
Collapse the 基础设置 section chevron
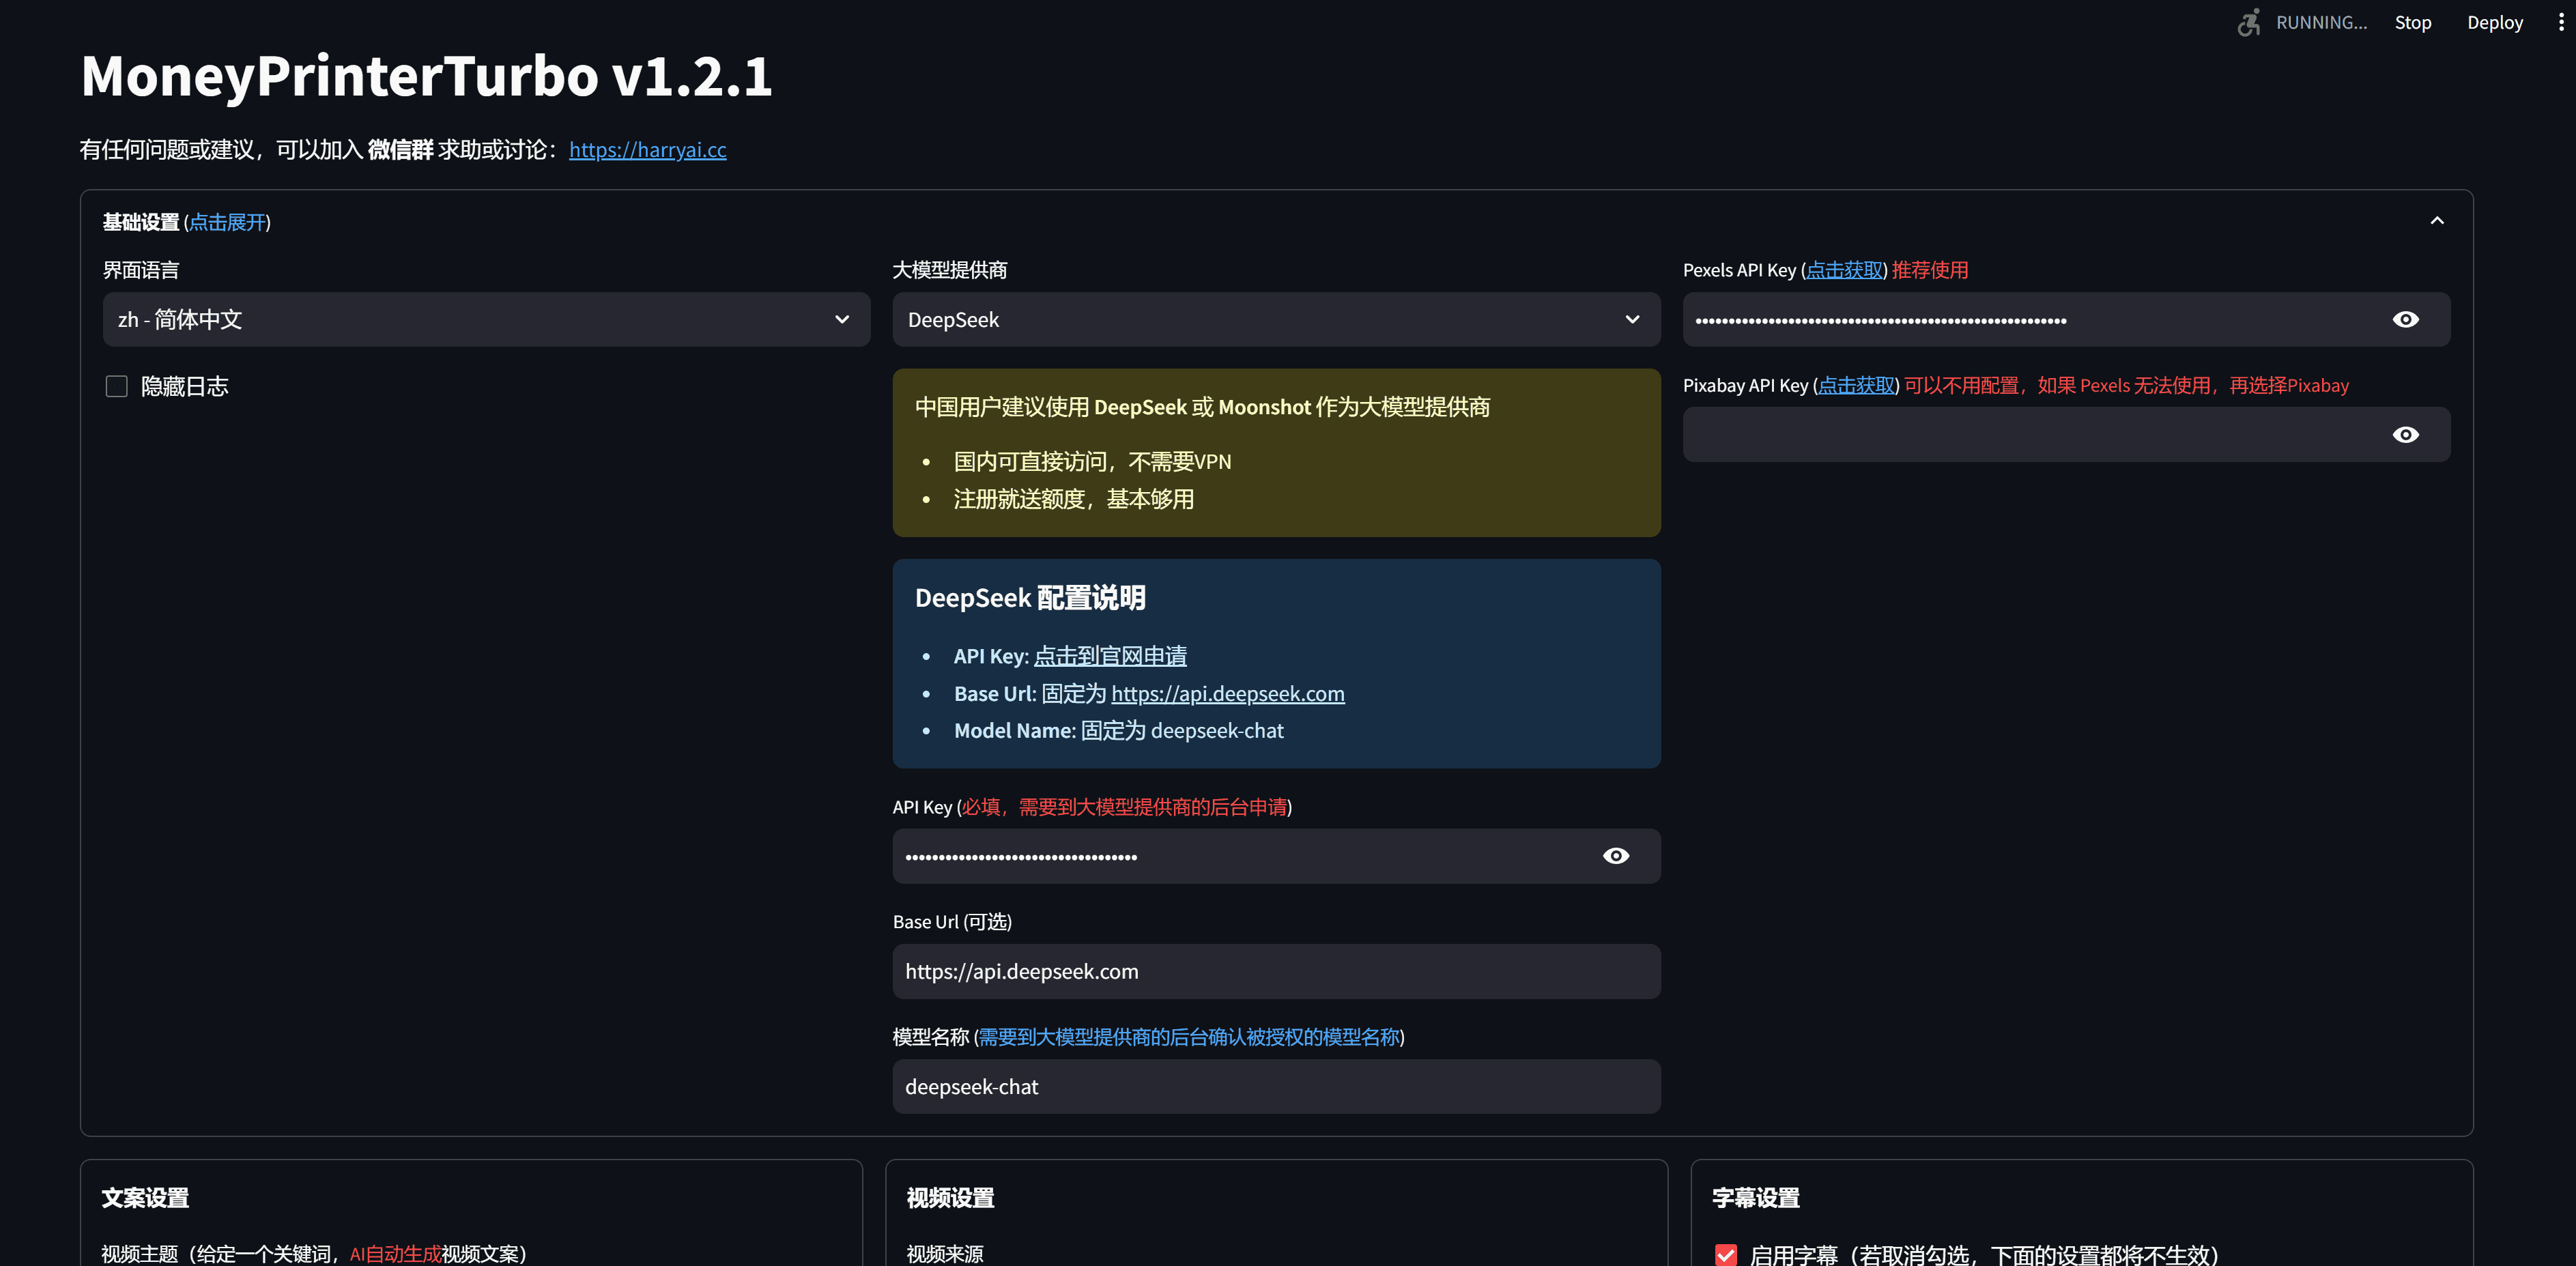(x=2436, y=221)
